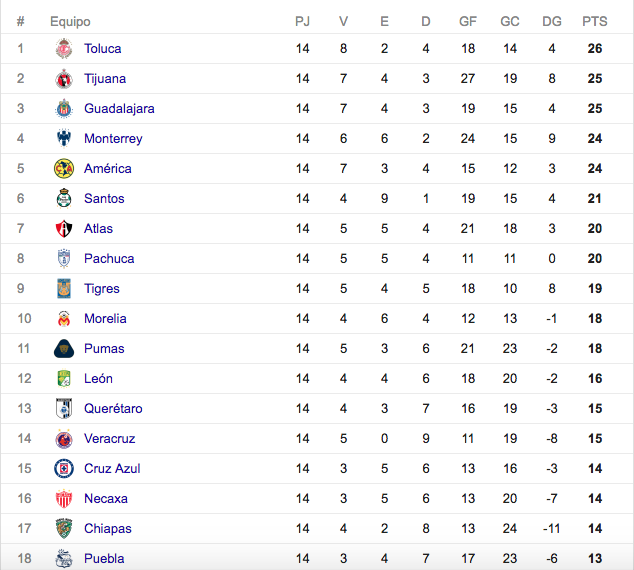This screenshot has width=634, height=570.
Task: Follow the León team name link
Action: tap(98, 378)
